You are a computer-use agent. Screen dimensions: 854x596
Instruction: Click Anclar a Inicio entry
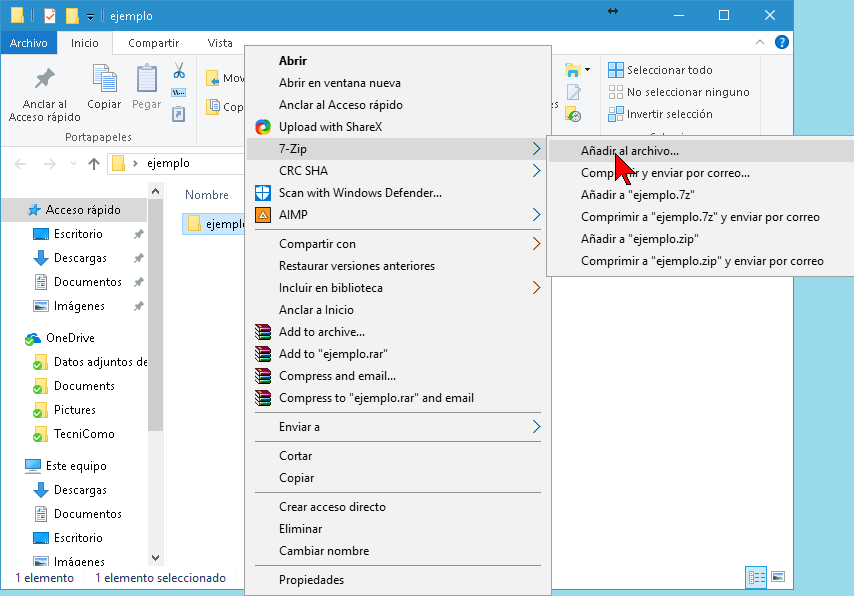pos(398,309)
